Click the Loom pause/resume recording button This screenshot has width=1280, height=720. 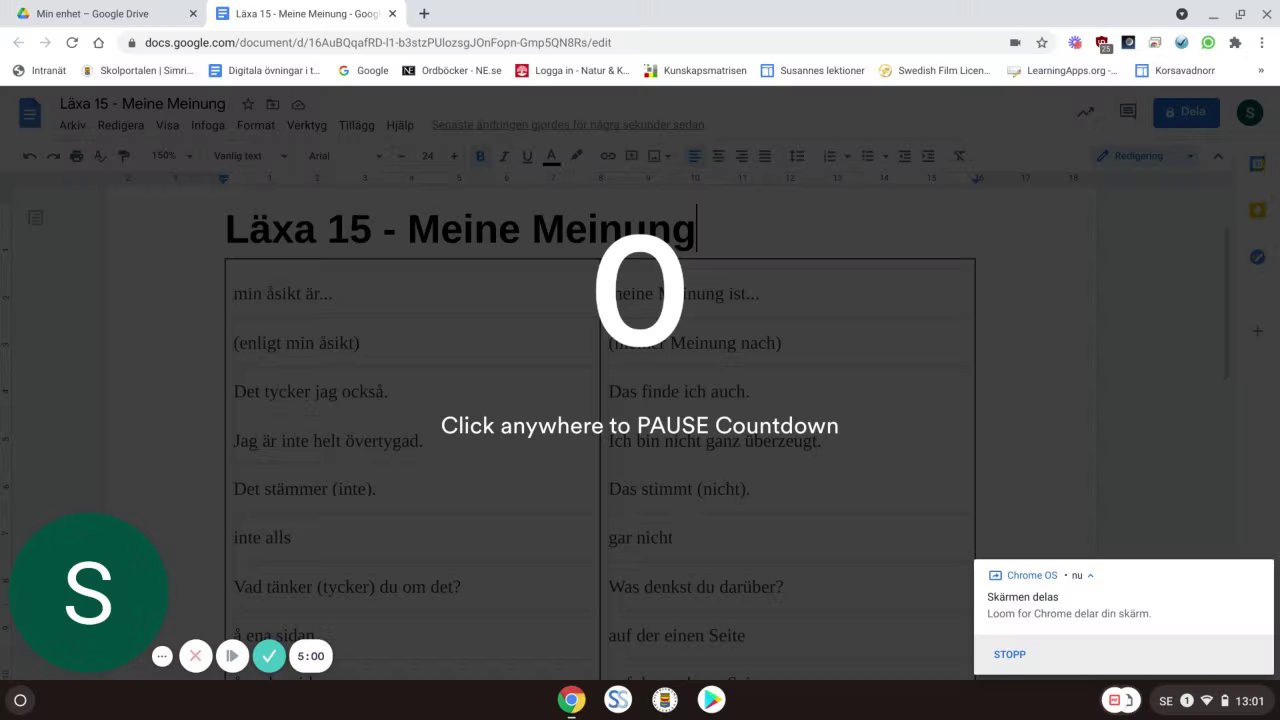(232, 656)
